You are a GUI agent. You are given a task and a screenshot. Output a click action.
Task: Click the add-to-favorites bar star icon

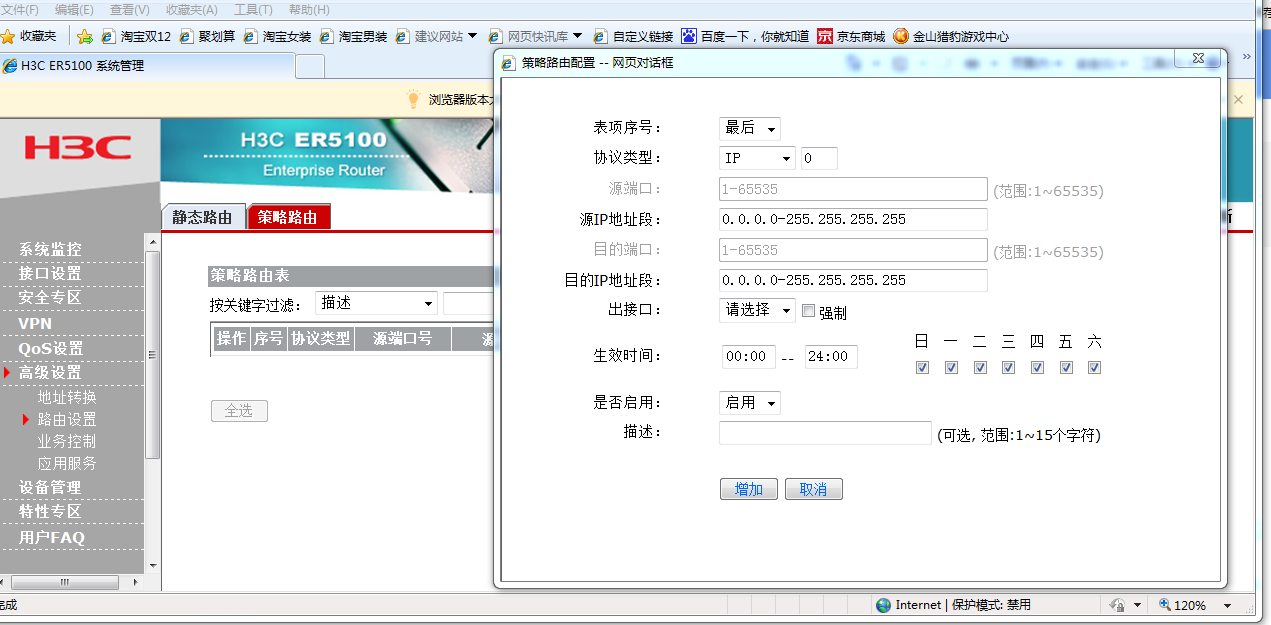85,36
